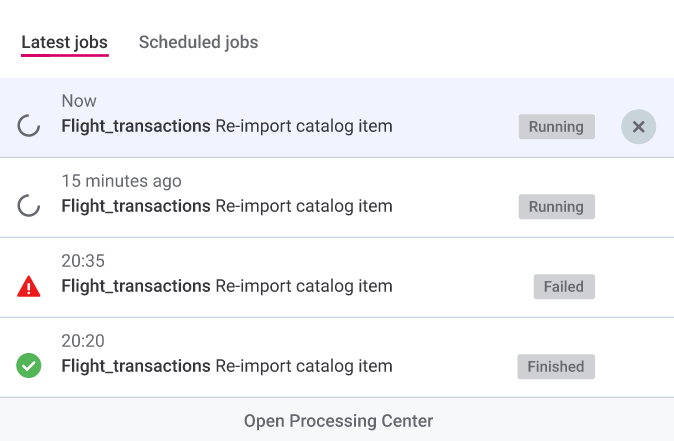Click the Running badge on the Now job
This screenshot has height=441, width=674.
556,127
